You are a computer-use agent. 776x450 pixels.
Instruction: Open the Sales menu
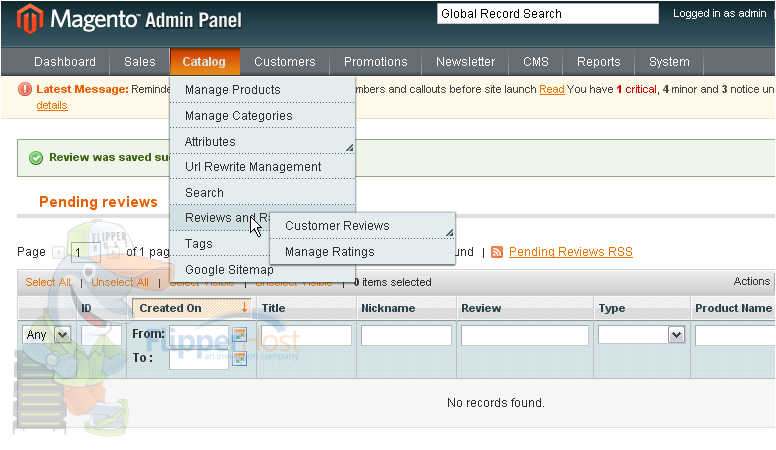pos(140,62)
